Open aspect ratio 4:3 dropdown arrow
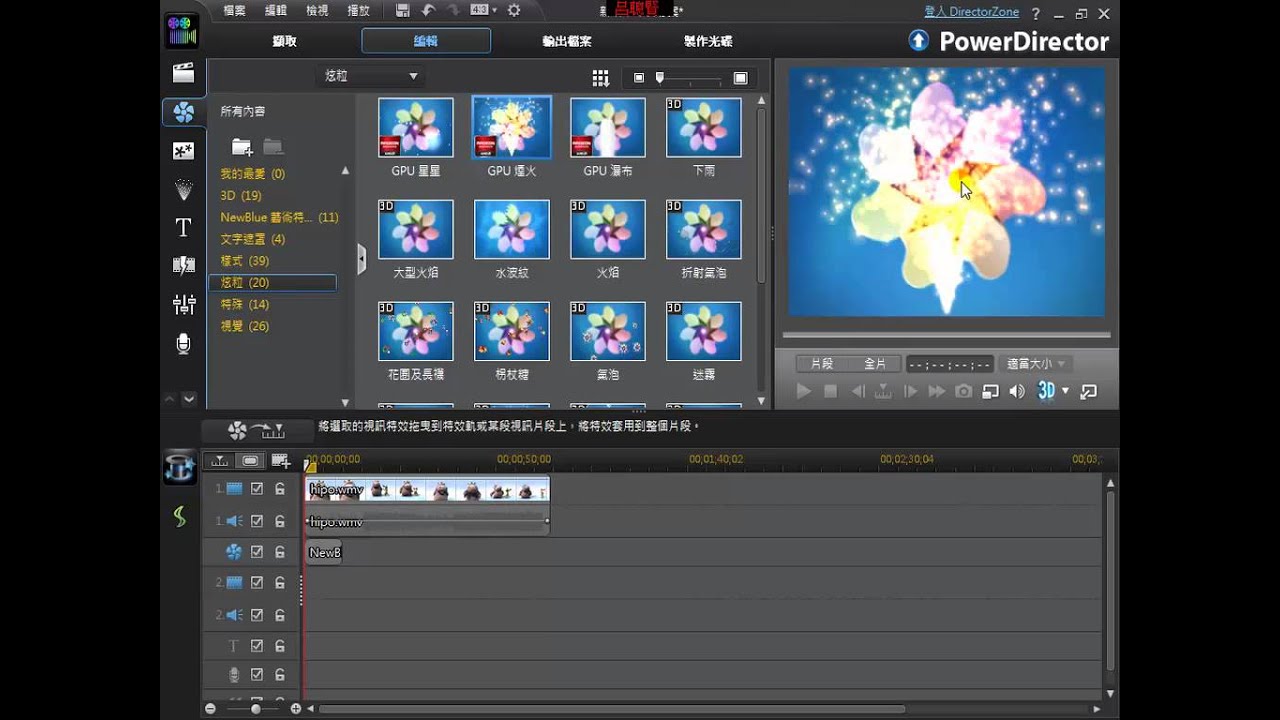Viewport: 1280px width, 720px height. 494,10
